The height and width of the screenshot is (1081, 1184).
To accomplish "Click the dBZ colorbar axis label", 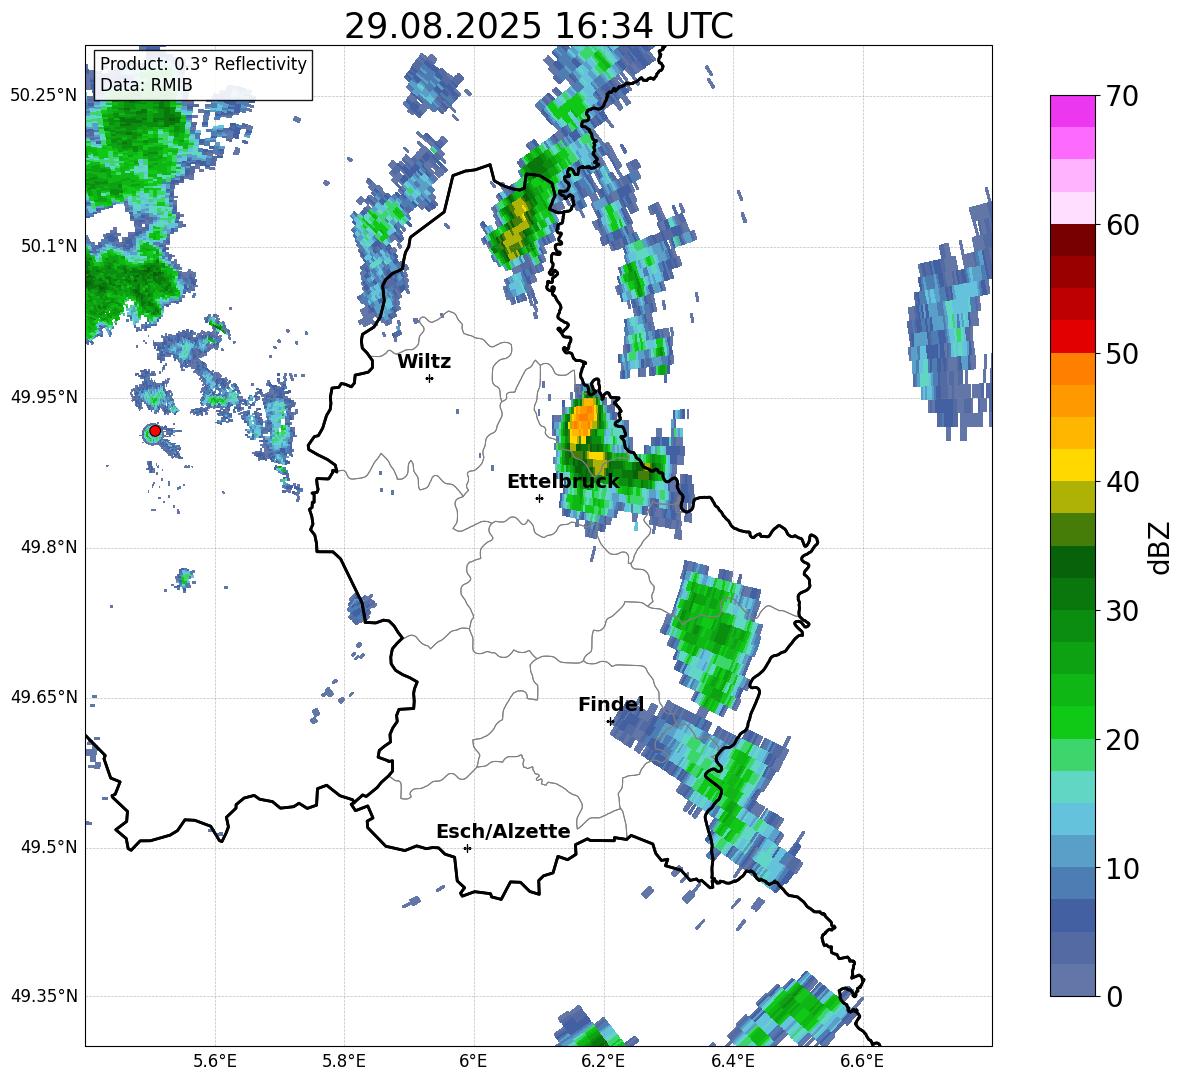I will click(1159, 547).
